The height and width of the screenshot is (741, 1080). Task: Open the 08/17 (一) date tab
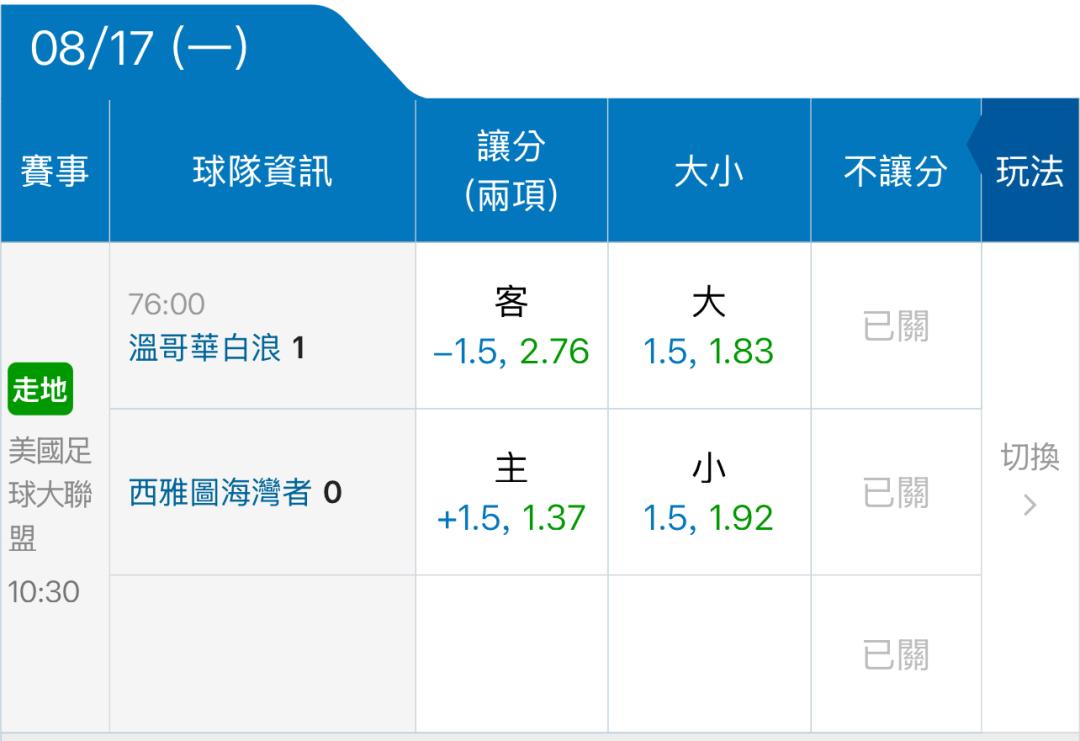coord(138,49)
